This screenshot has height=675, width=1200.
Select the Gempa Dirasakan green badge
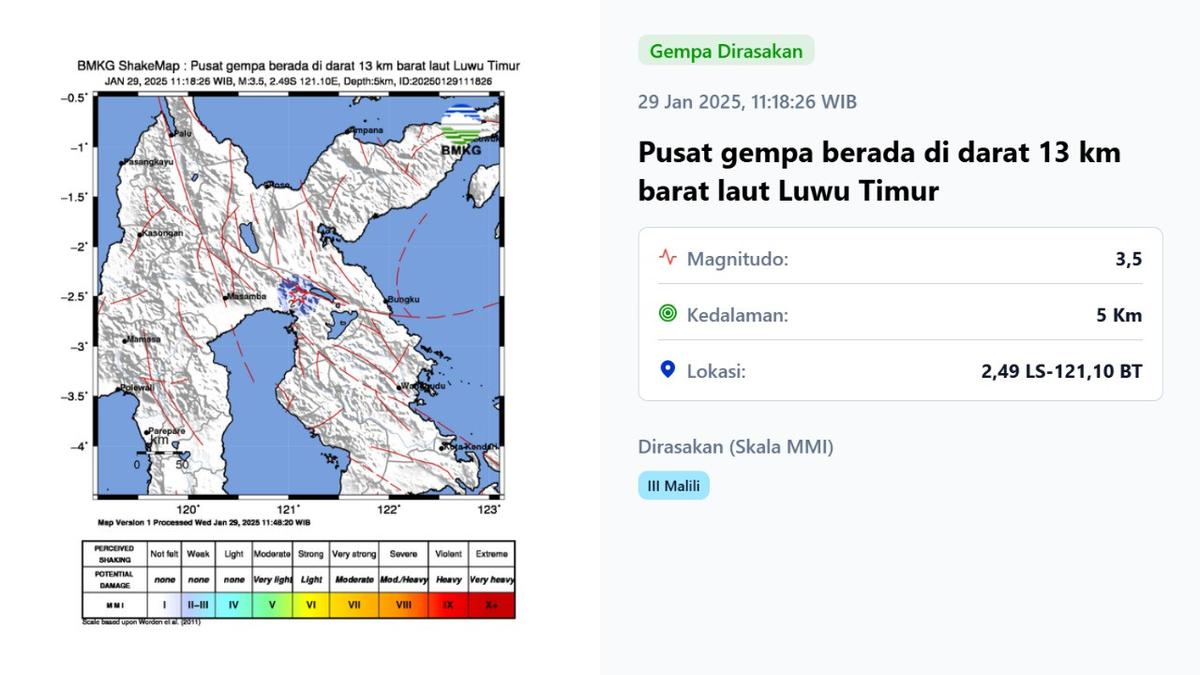click(726, 51)
